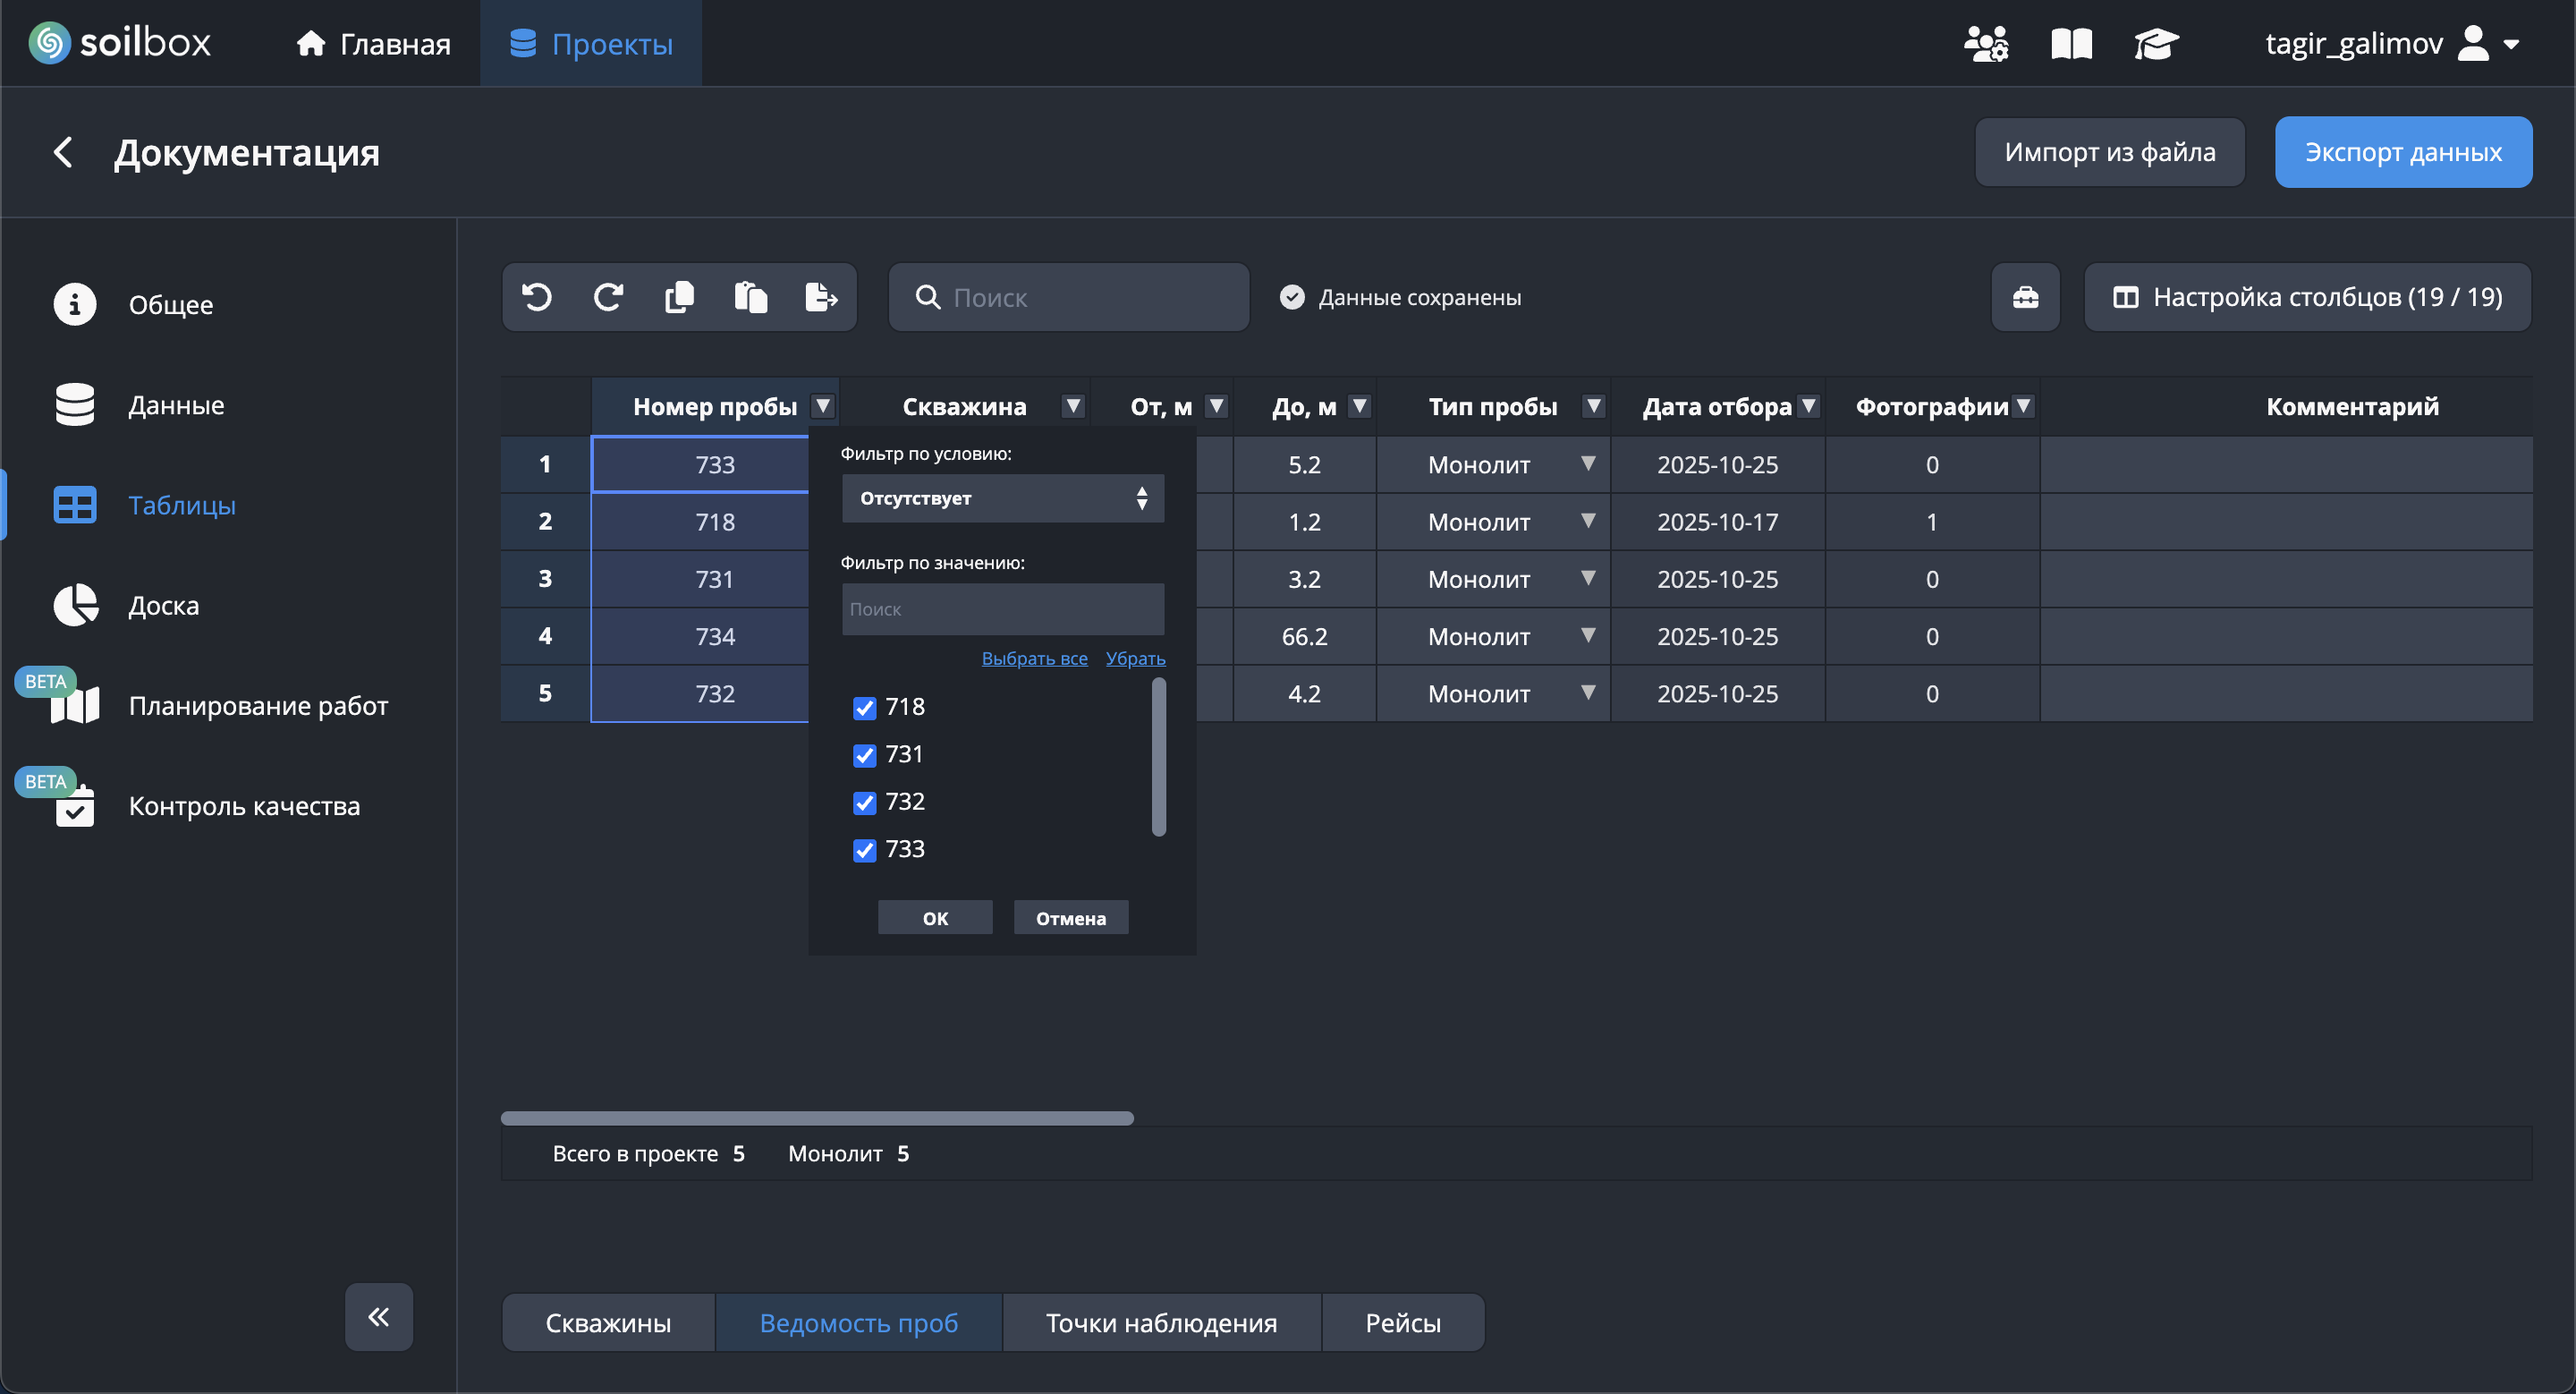
Task: Click the redo arrow icon
Action: pos(608,297)
